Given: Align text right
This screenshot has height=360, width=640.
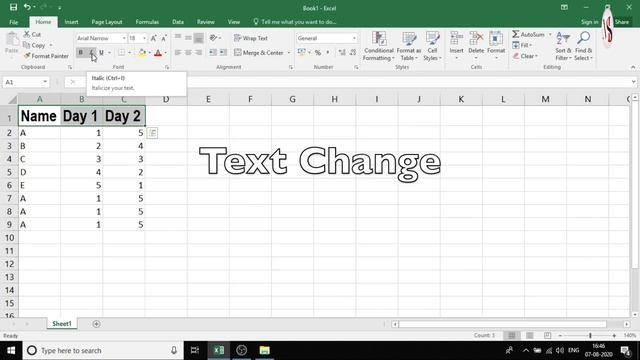Looking at the screenshot, I should [198, 52].
